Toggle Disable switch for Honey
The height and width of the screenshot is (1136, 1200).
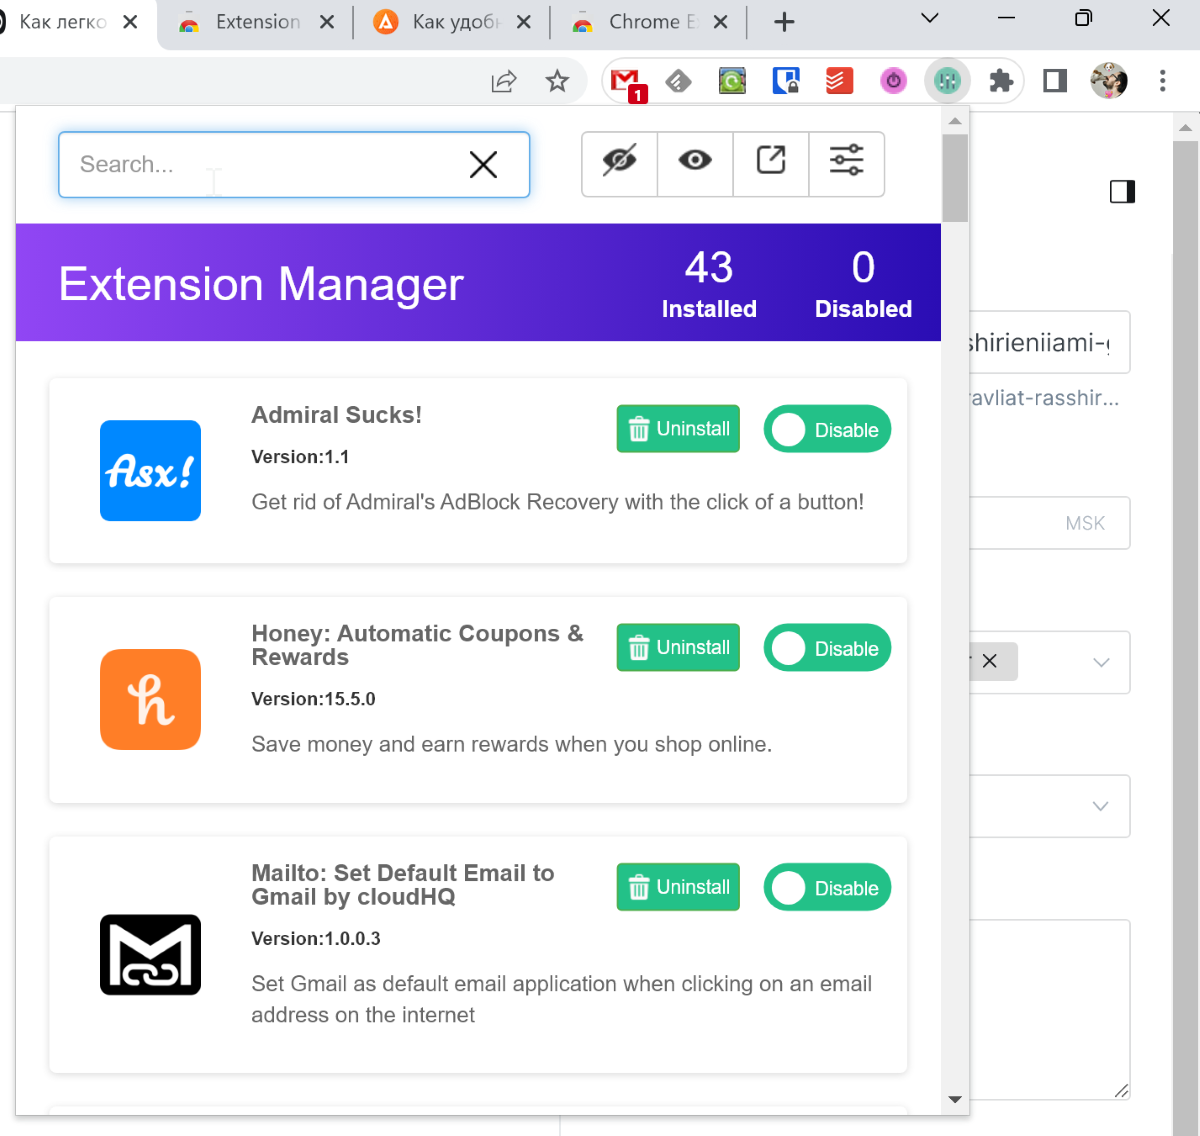[x=827, y=648]
